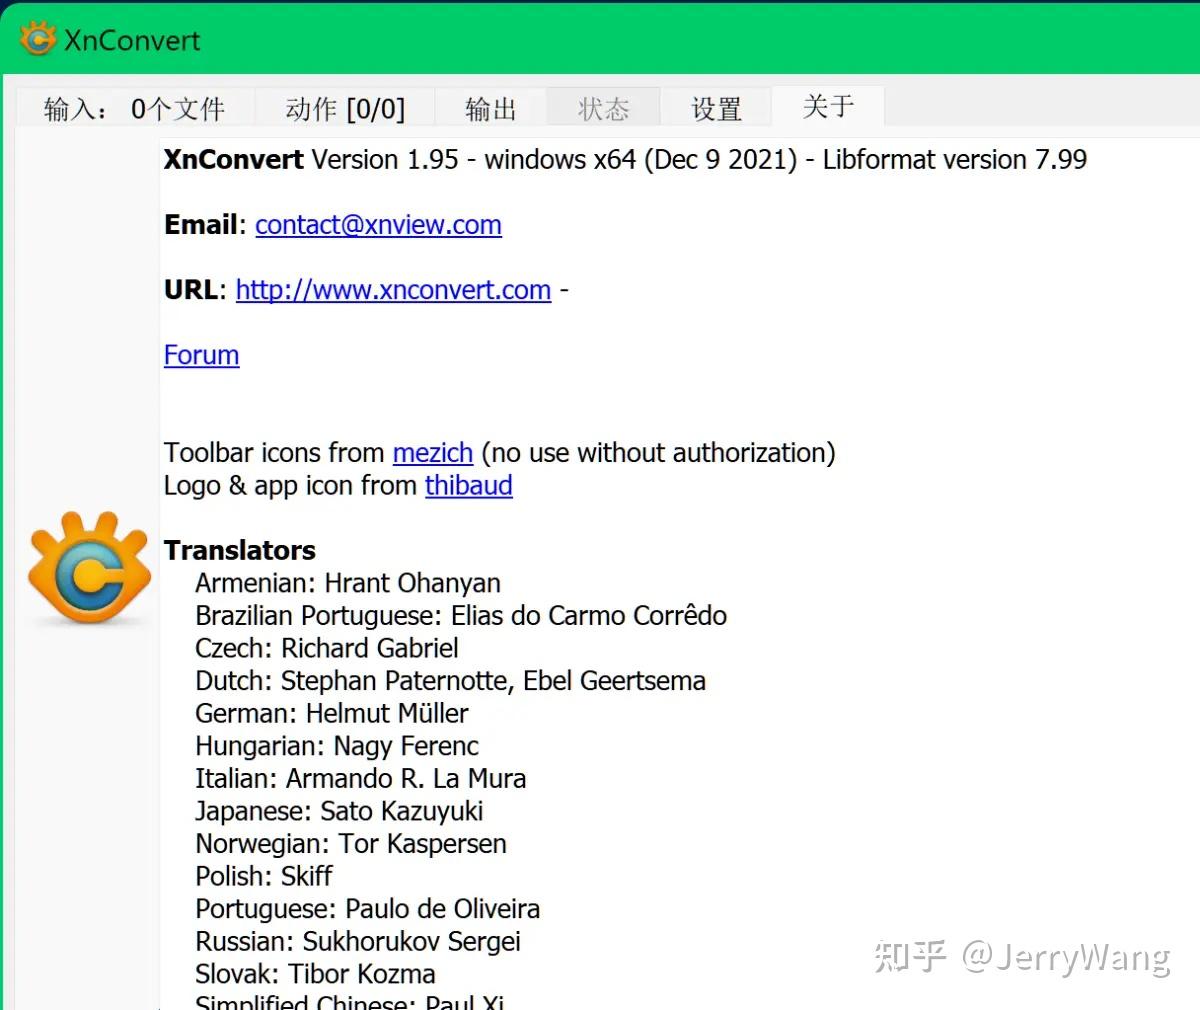1200x1010 pixels.
Task: Open the mezich toolbar icons credit link
Action: [x=432, y=452]
